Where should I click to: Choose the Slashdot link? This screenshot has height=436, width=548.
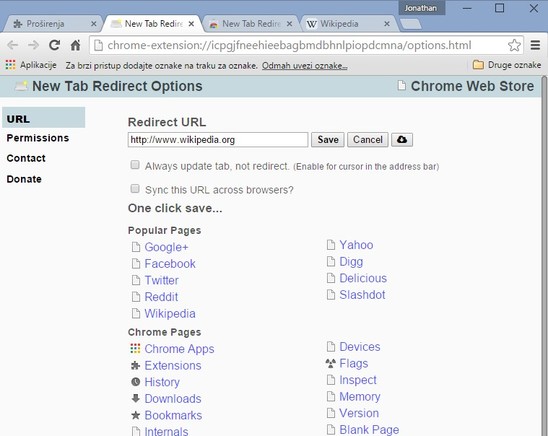click(362, 295)
